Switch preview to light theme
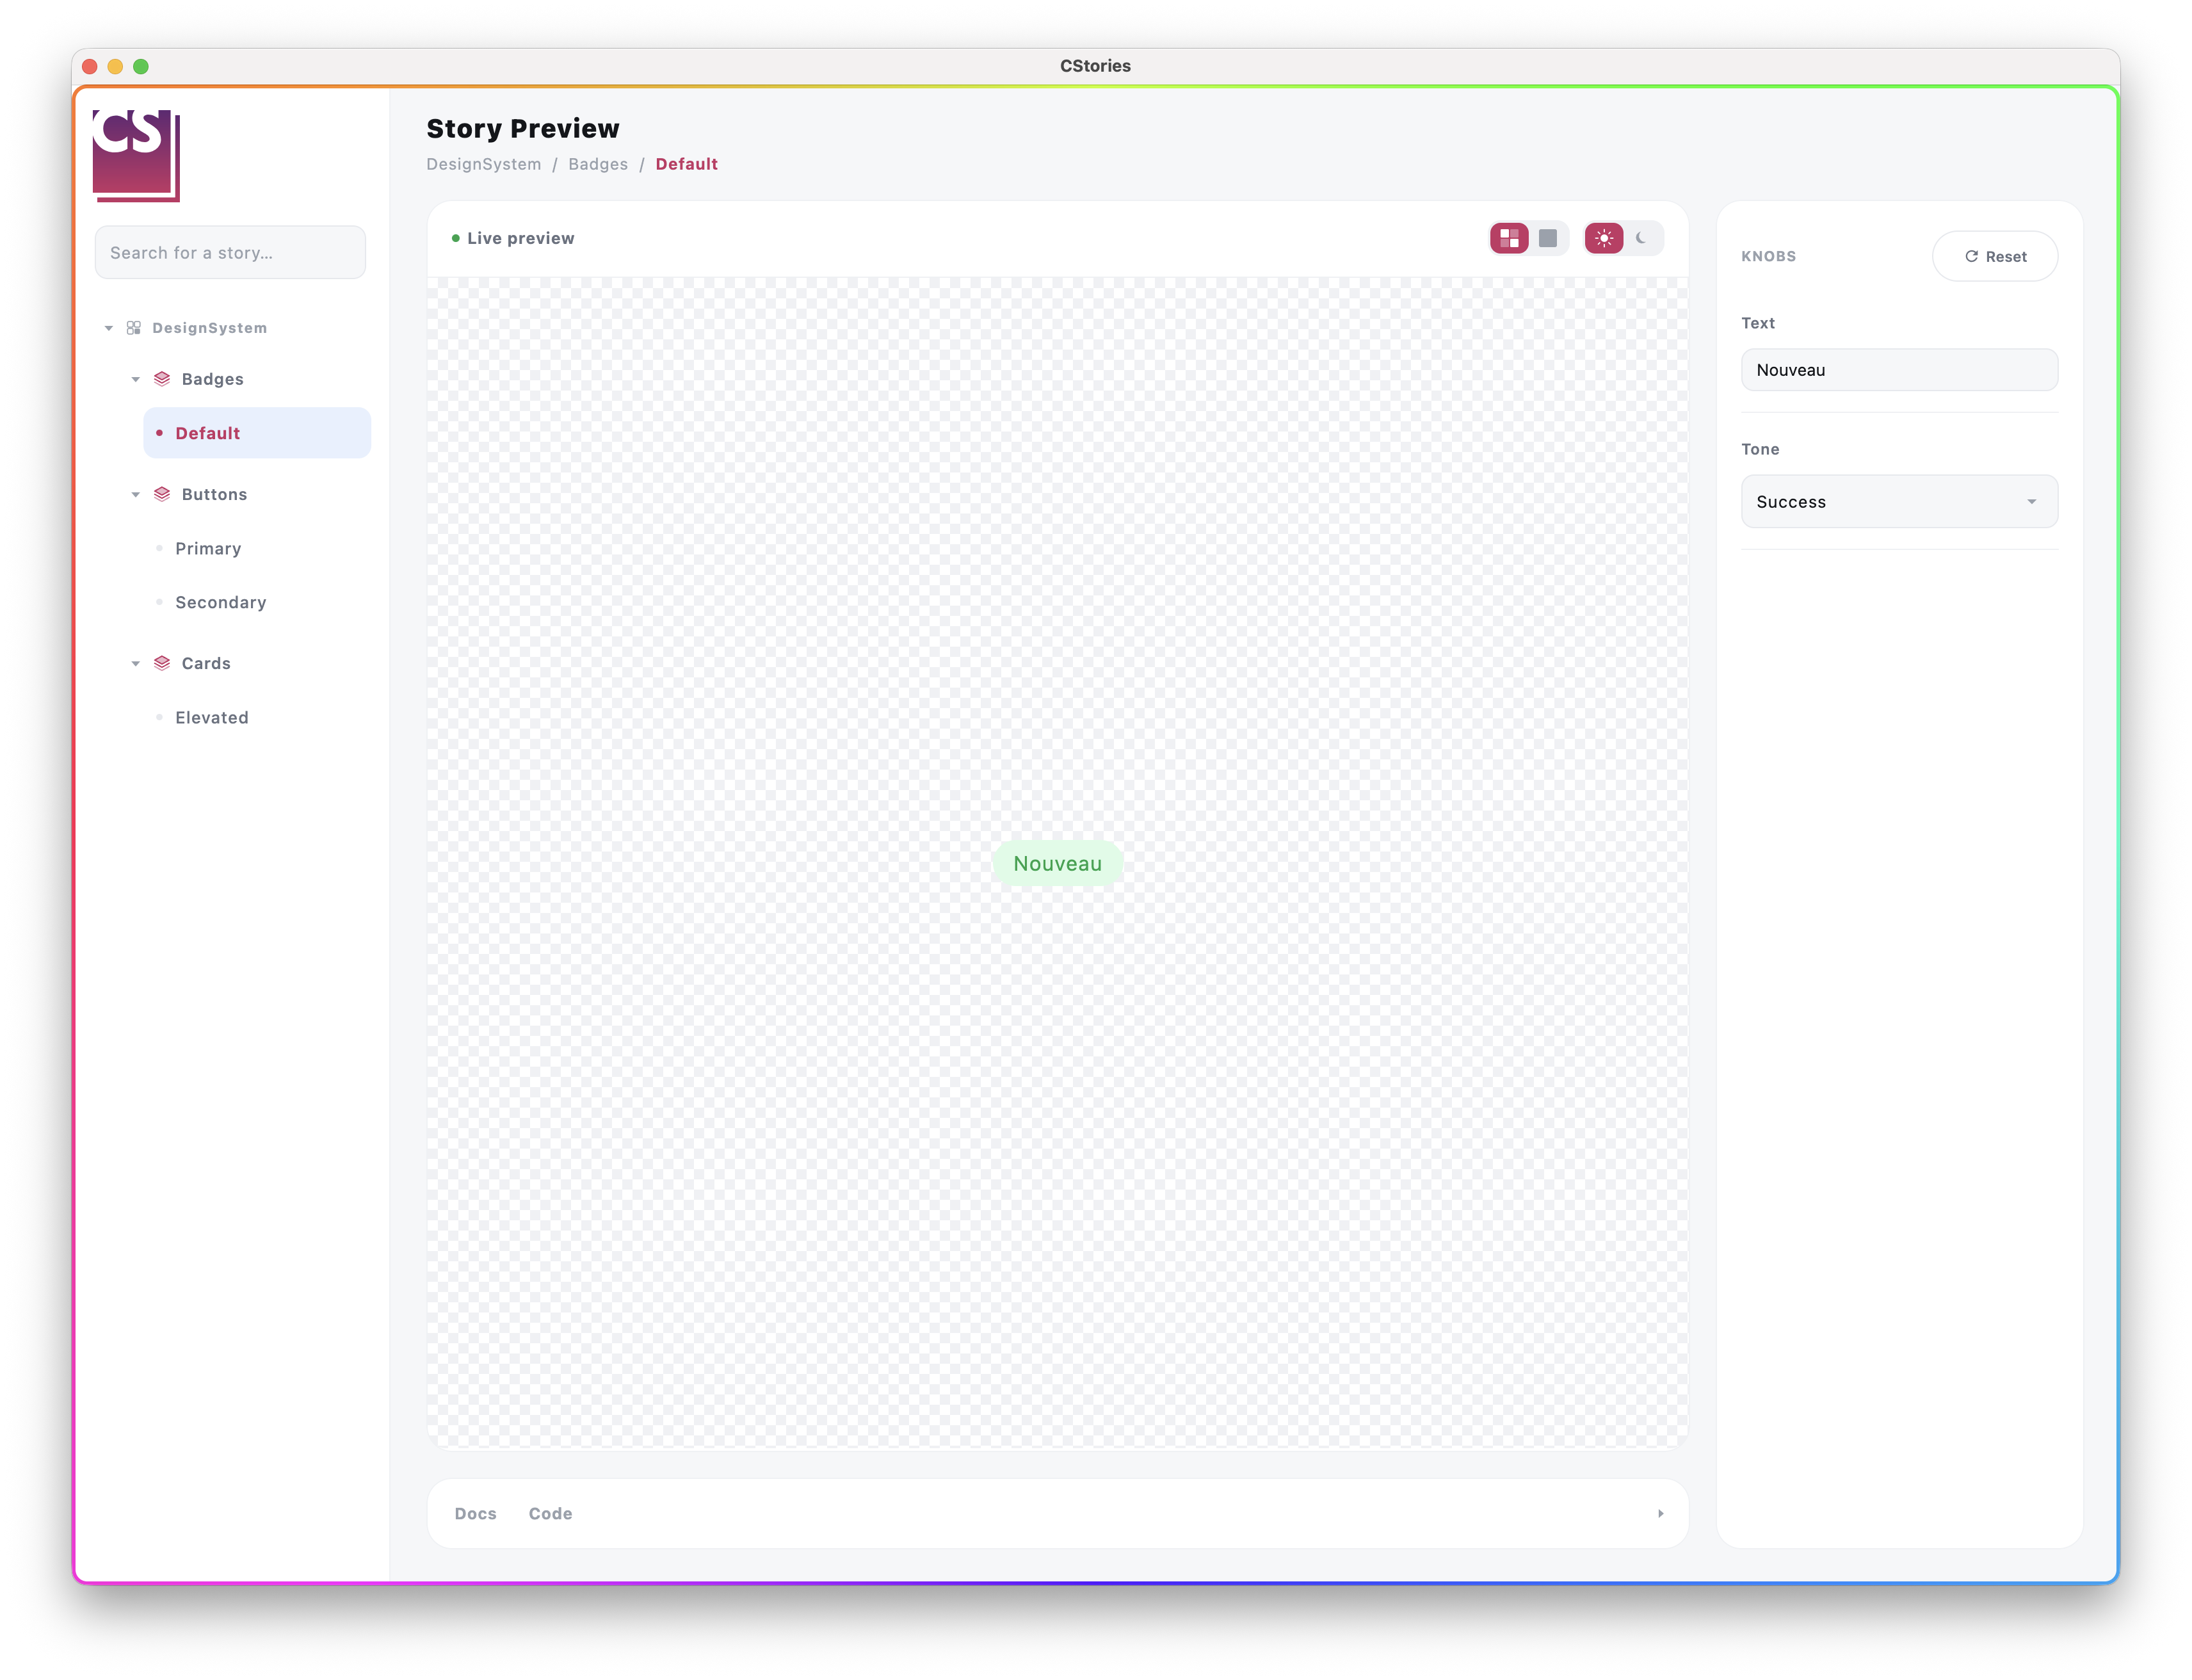Viewport: 2192px width, 1680px height. tap(1604, 238)
